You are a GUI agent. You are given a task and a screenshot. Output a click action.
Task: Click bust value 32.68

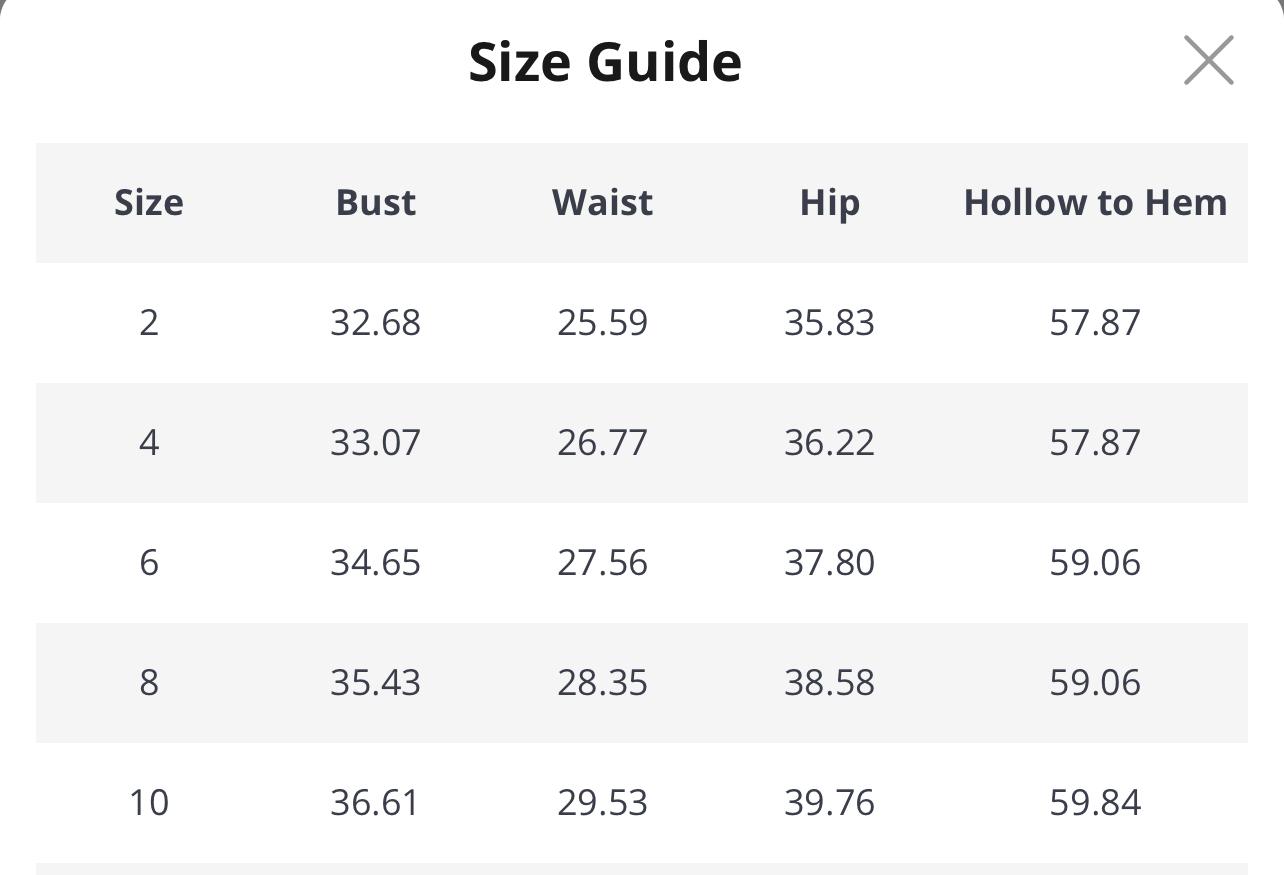[x=375, y=323]
